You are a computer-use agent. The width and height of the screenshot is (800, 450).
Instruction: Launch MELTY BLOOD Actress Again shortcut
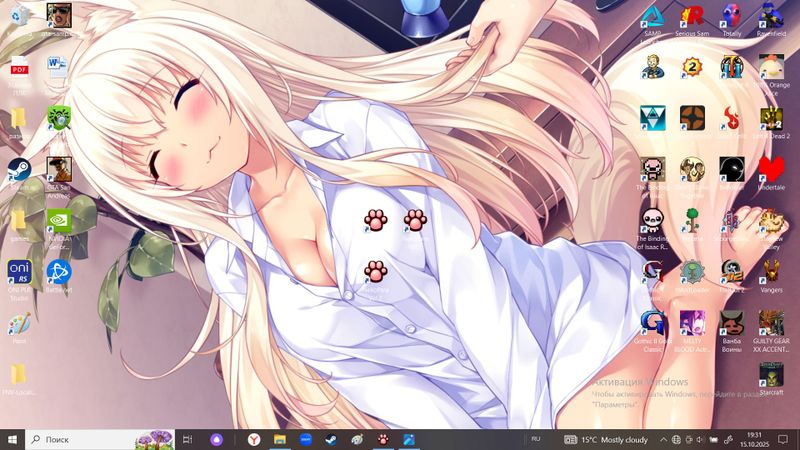(692, 322)
